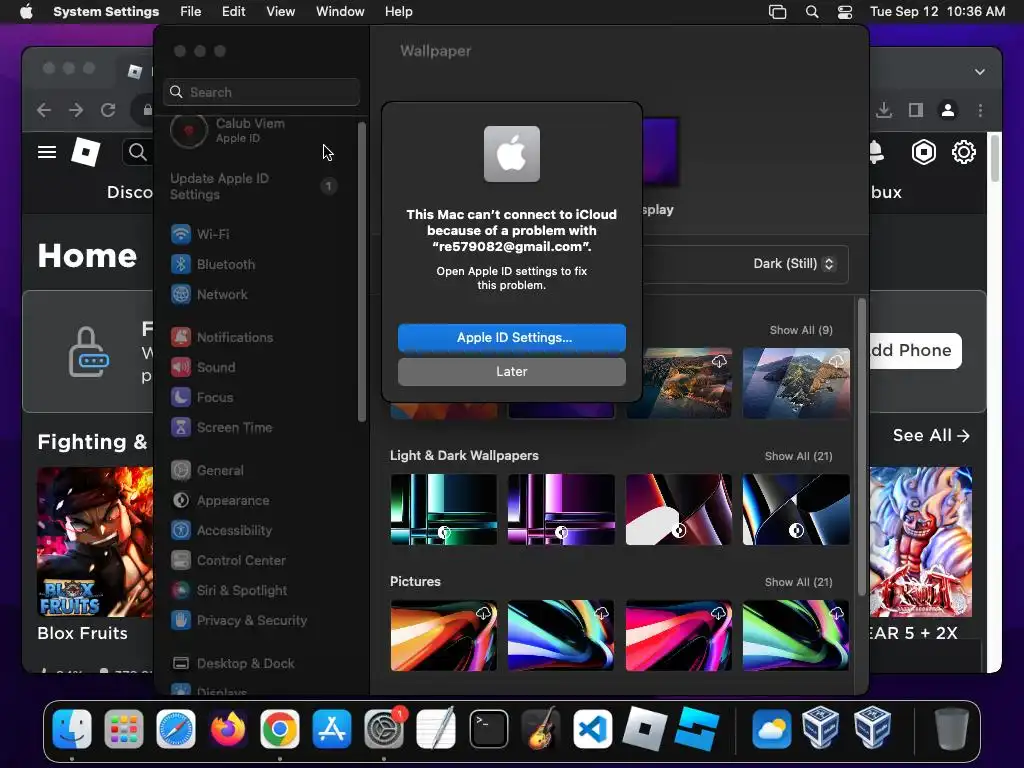This screenshot has height=768, width=1024.
Task: Open the File menu
Action: (x=191, y=12)
